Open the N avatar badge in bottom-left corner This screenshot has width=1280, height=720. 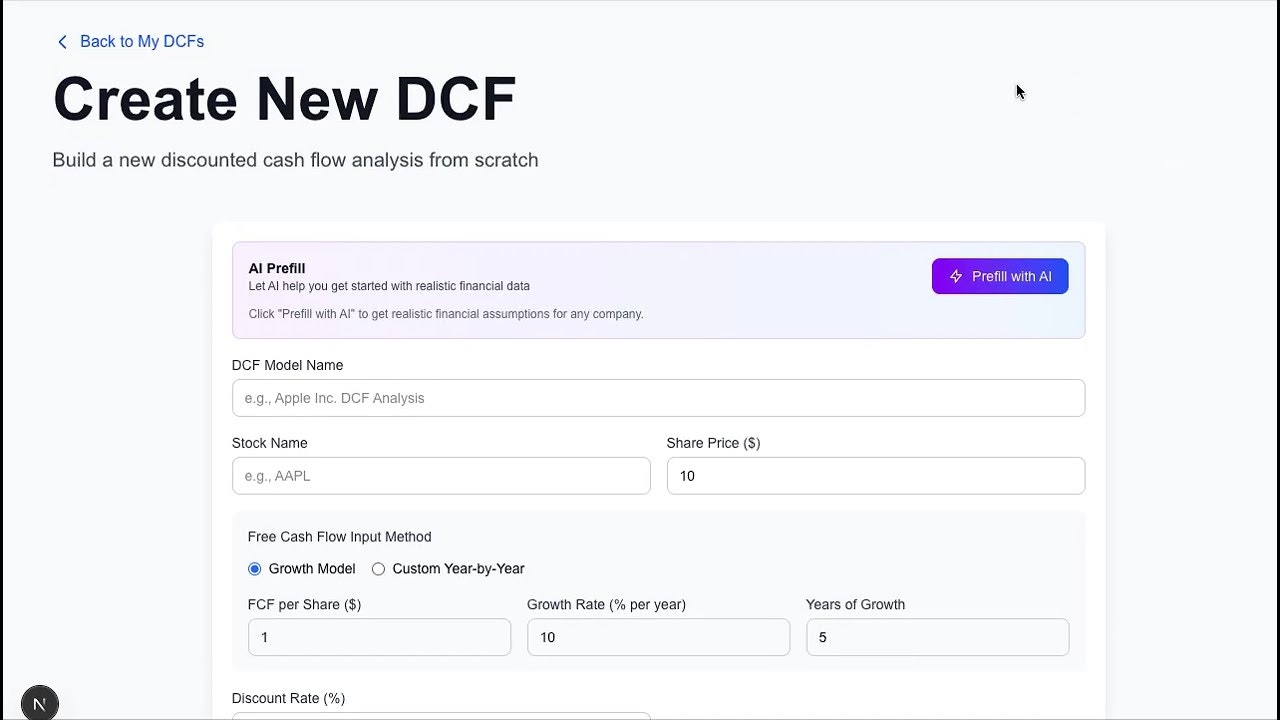39,702
